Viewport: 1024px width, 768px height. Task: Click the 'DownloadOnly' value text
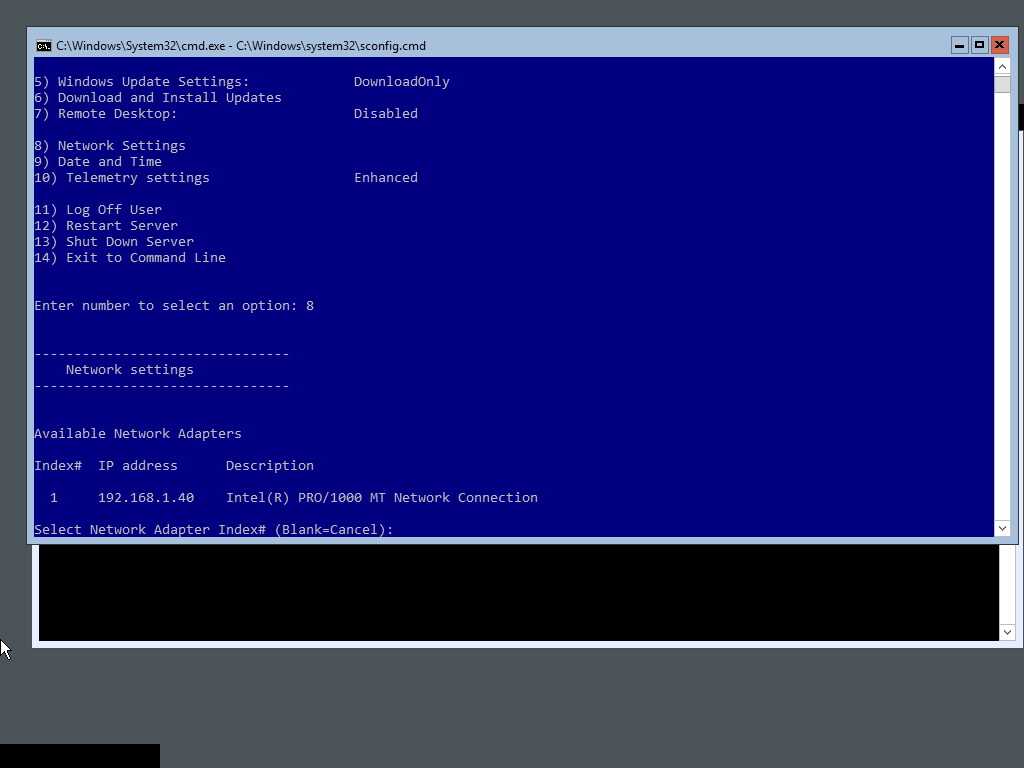(x=402, y=82)
